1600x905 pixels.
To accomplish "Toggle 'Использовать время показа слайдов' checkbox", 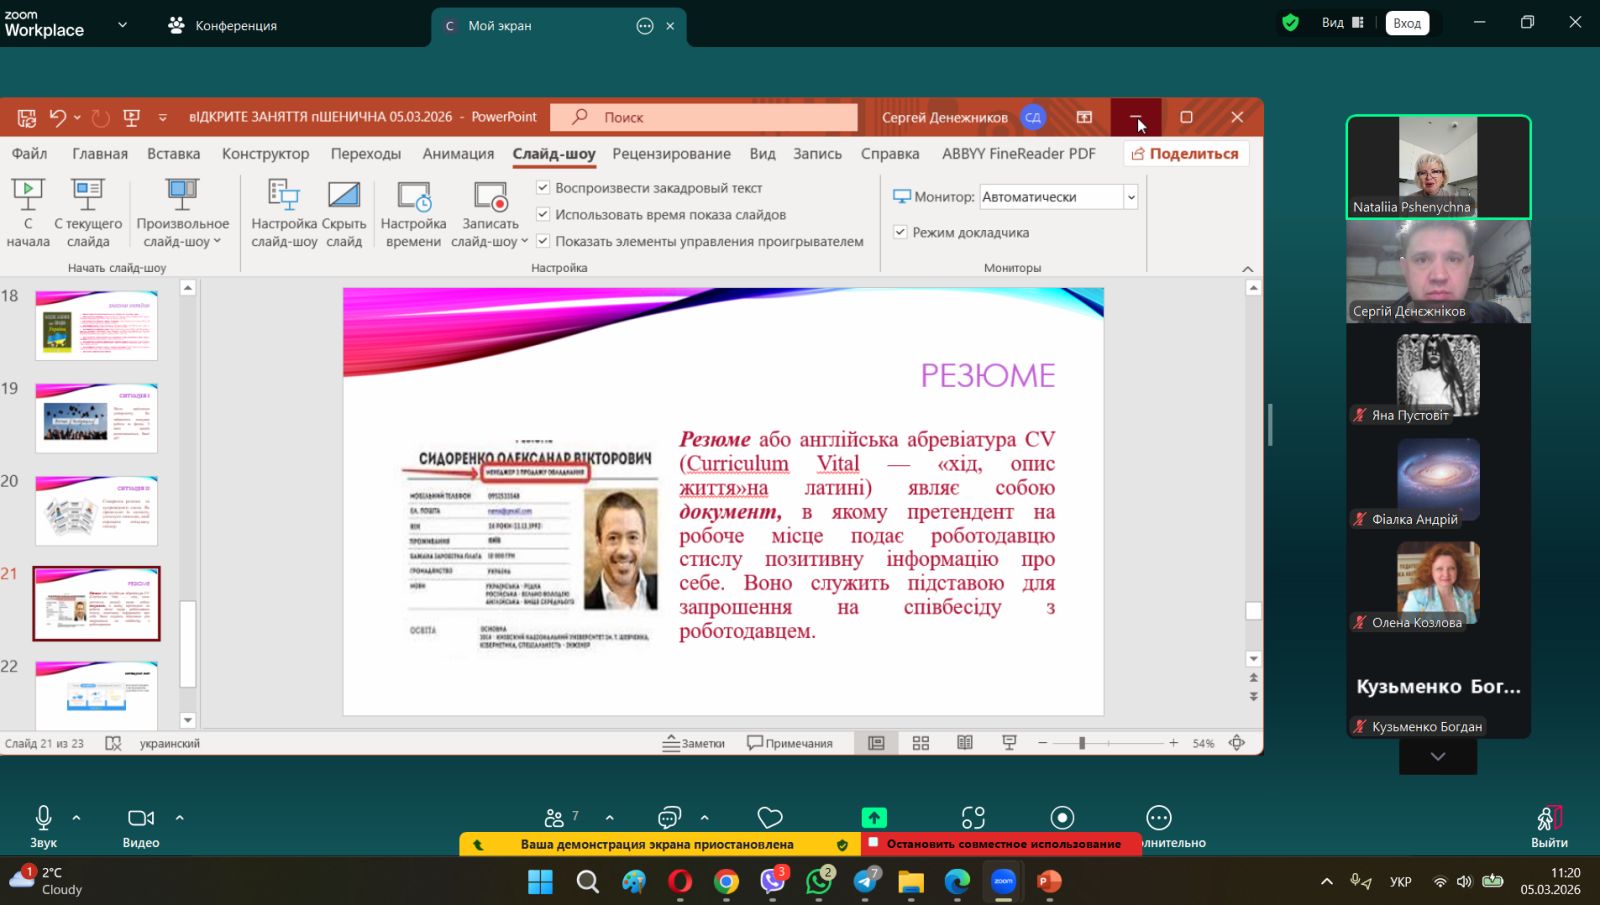I will pyautogui.click(x=543, y=214).
